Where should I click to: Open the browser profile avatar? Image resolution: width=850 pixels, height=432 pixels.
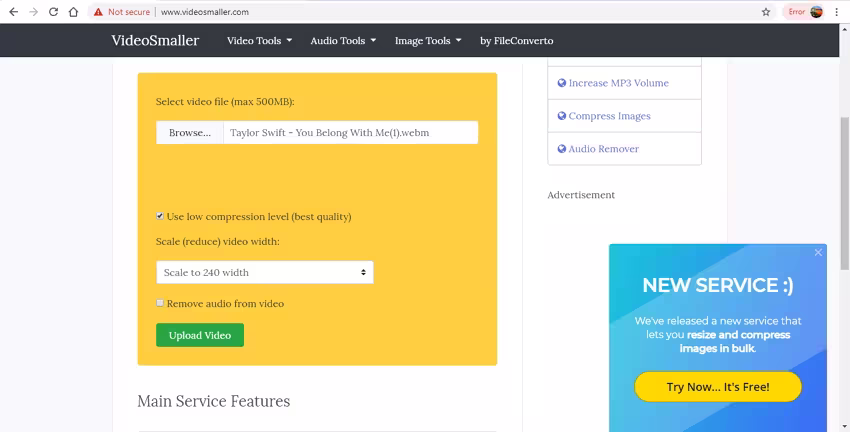pos(817,12)
